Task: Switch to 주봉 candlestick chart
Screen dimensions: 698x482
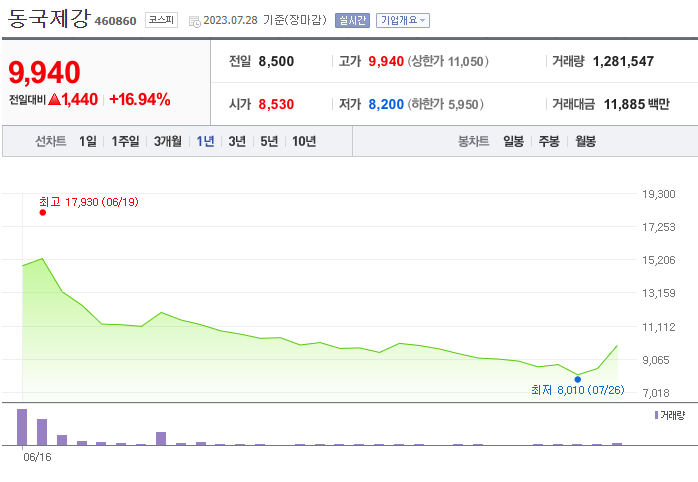Action: click(x=549, y=142)
